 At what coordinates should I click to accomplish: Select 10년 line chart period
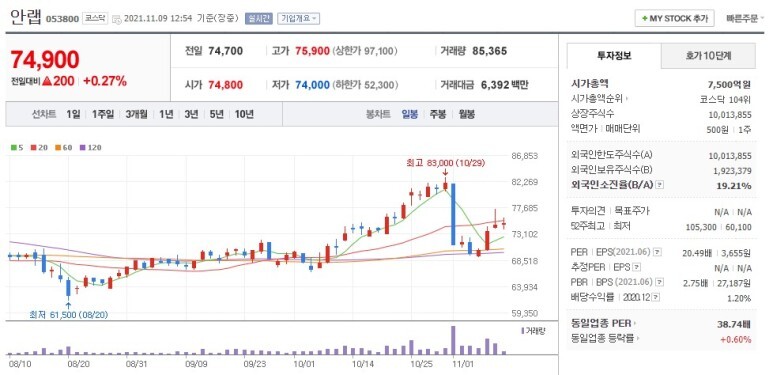tap(244, 114)
